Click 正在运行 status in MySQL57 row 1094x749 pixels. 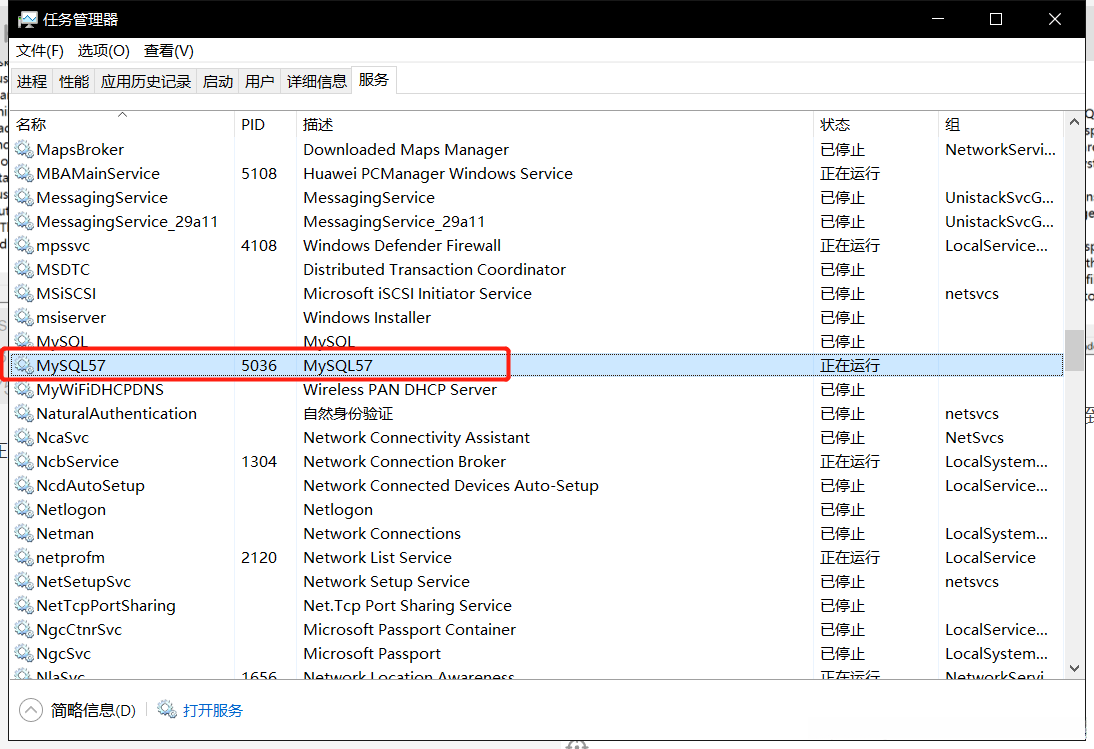click(x=850, y=365)
